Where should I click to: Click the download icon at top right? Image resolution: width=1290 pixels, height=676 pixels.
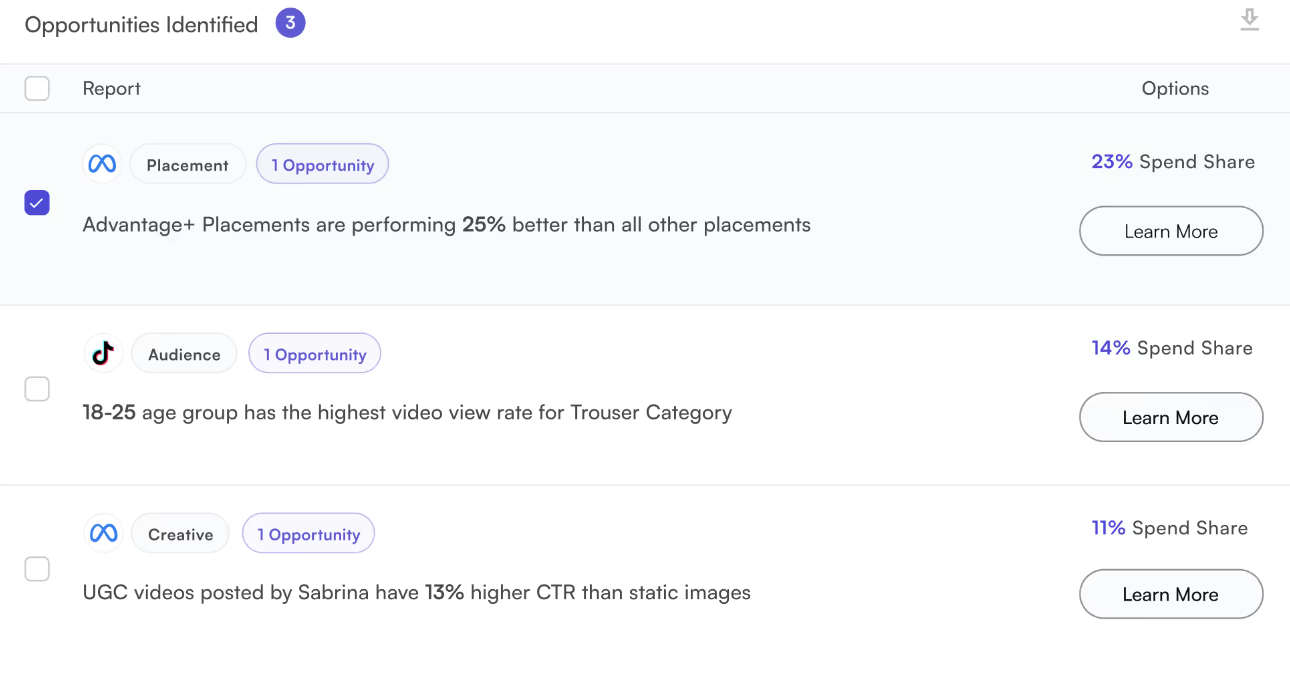pos(1249,20)
